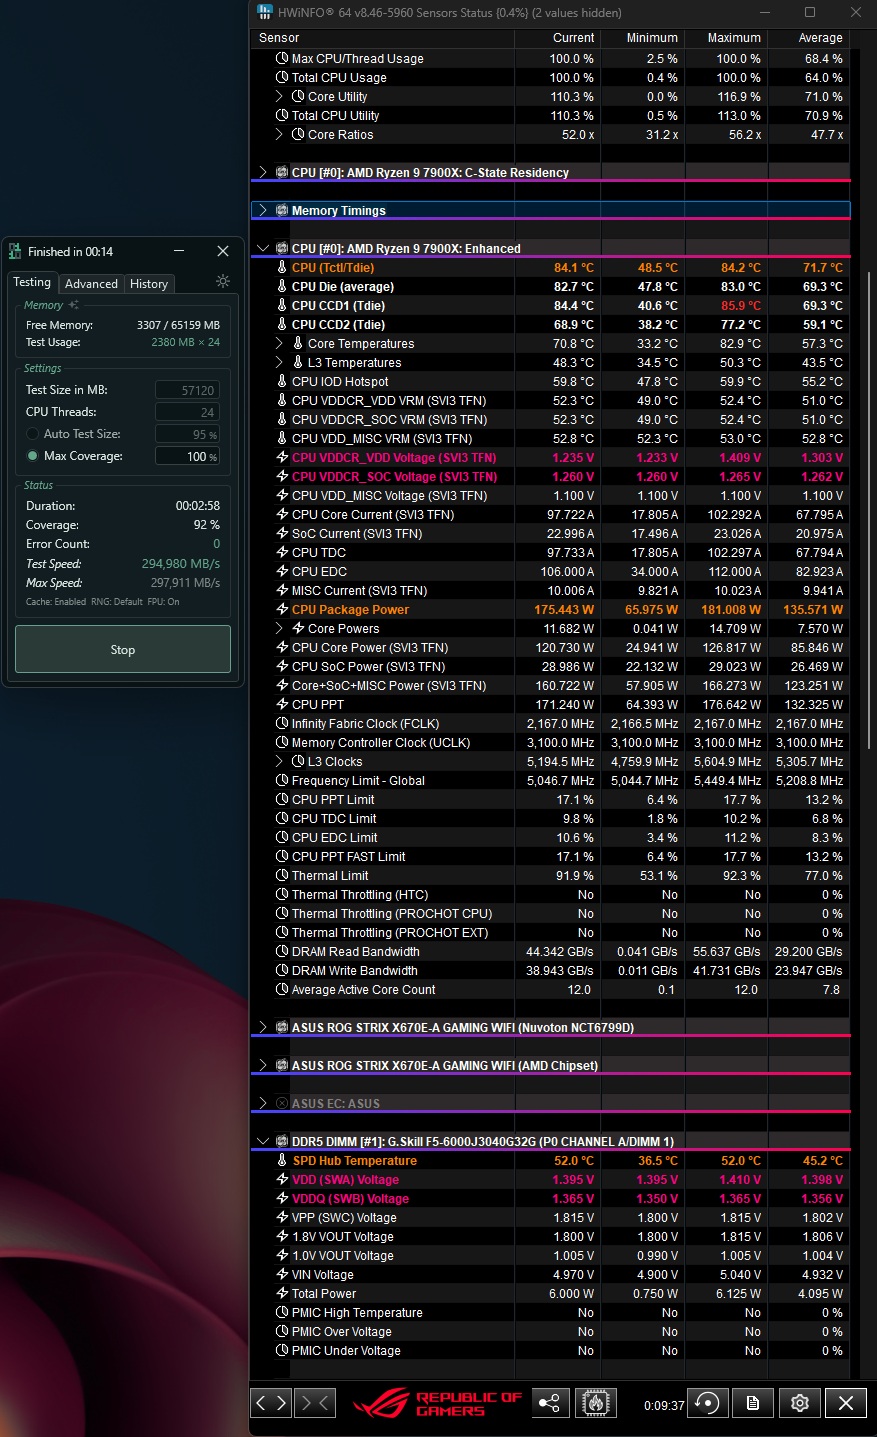Open HWiNFO sensor settings gear

click(800, 1403)
